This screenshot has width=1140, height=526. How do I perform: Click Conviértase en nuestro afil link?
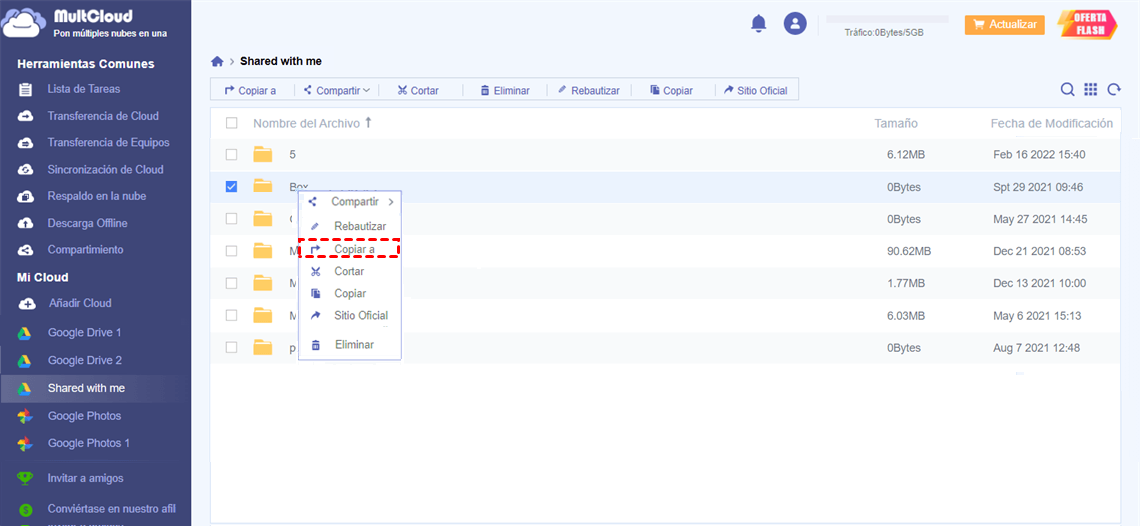point(111,509)
